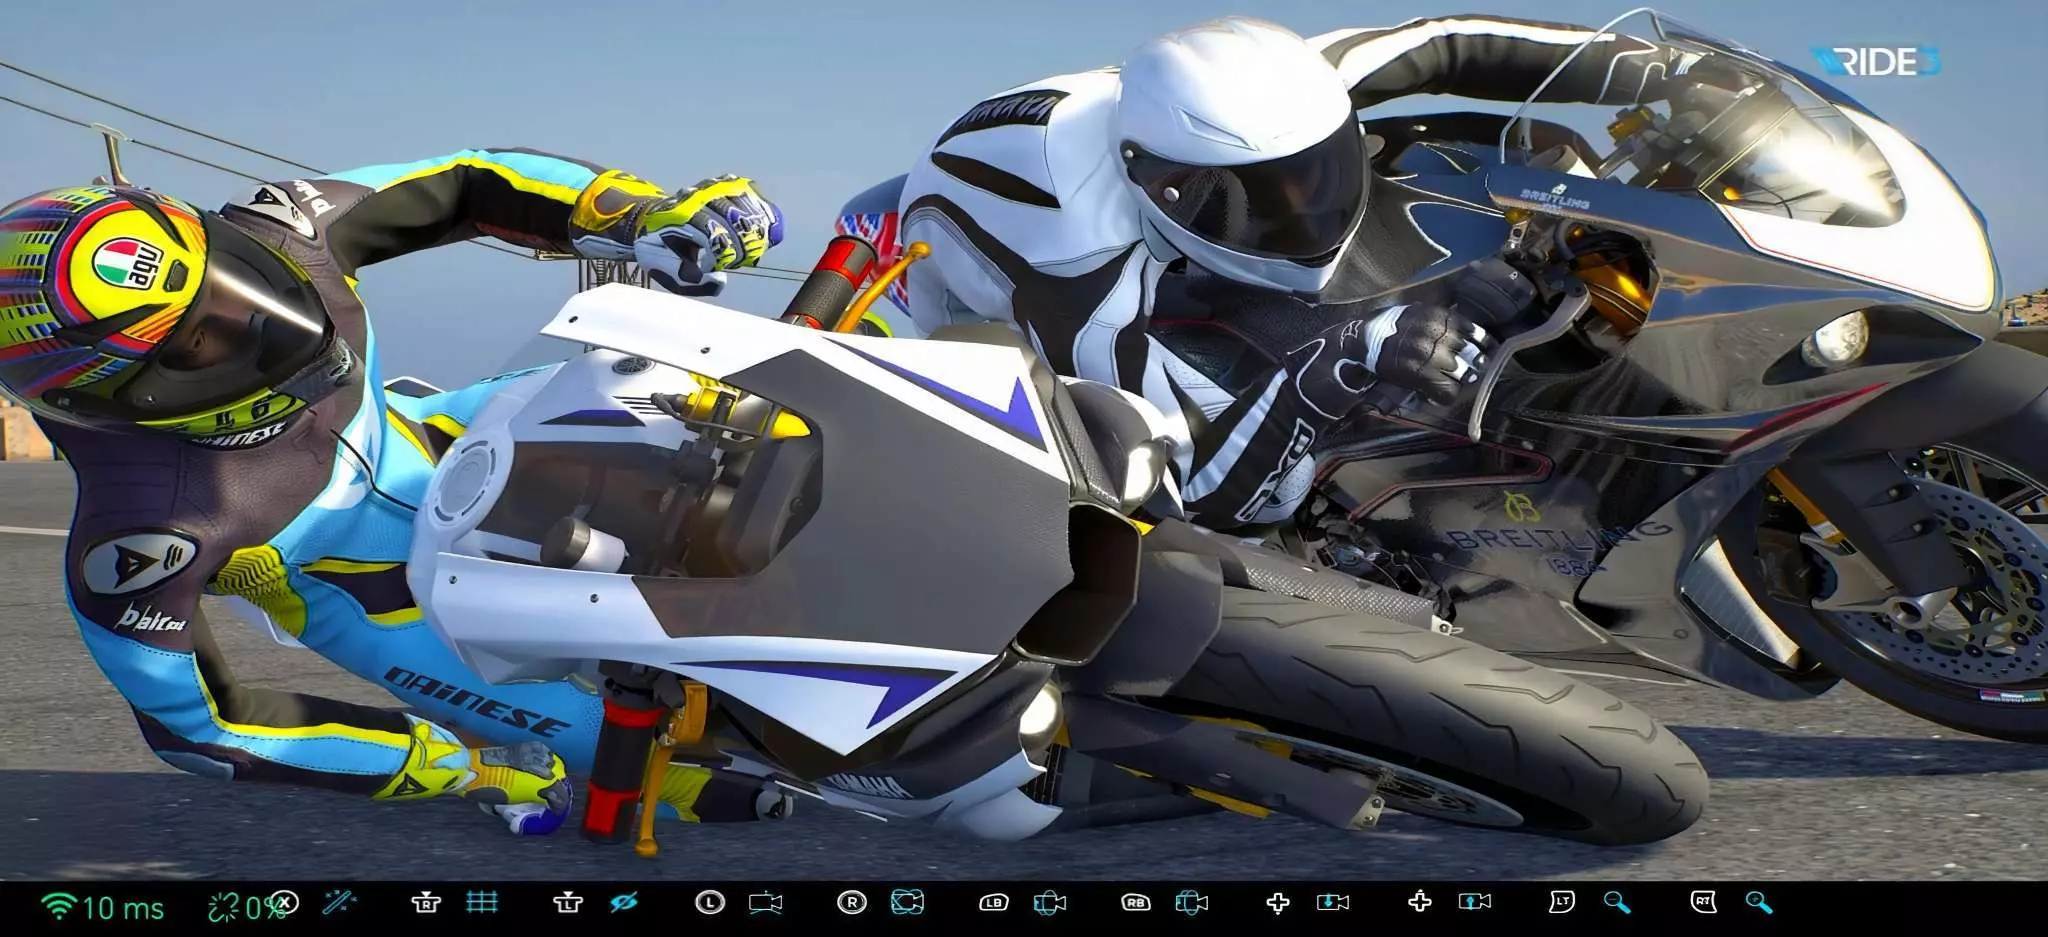This screenshot has width=2048, height=937.
Task: Click the green broken-link packet loss icon
Action: point(223,907)
